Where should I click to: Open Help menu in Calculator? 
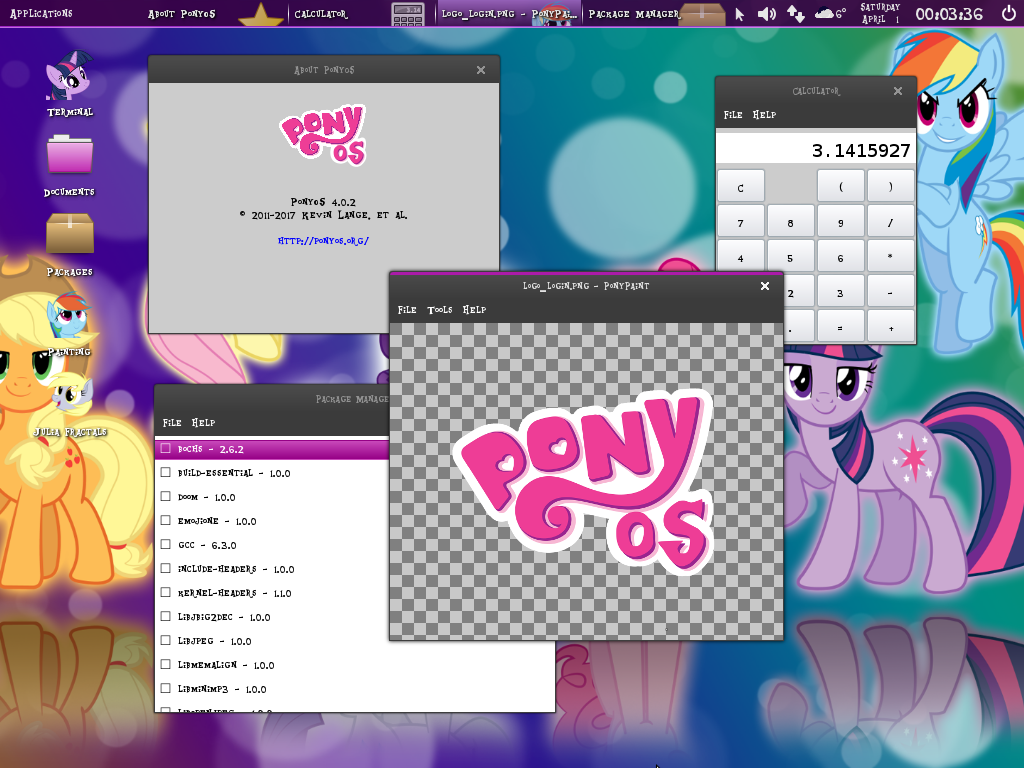click(x=764, y=115)
